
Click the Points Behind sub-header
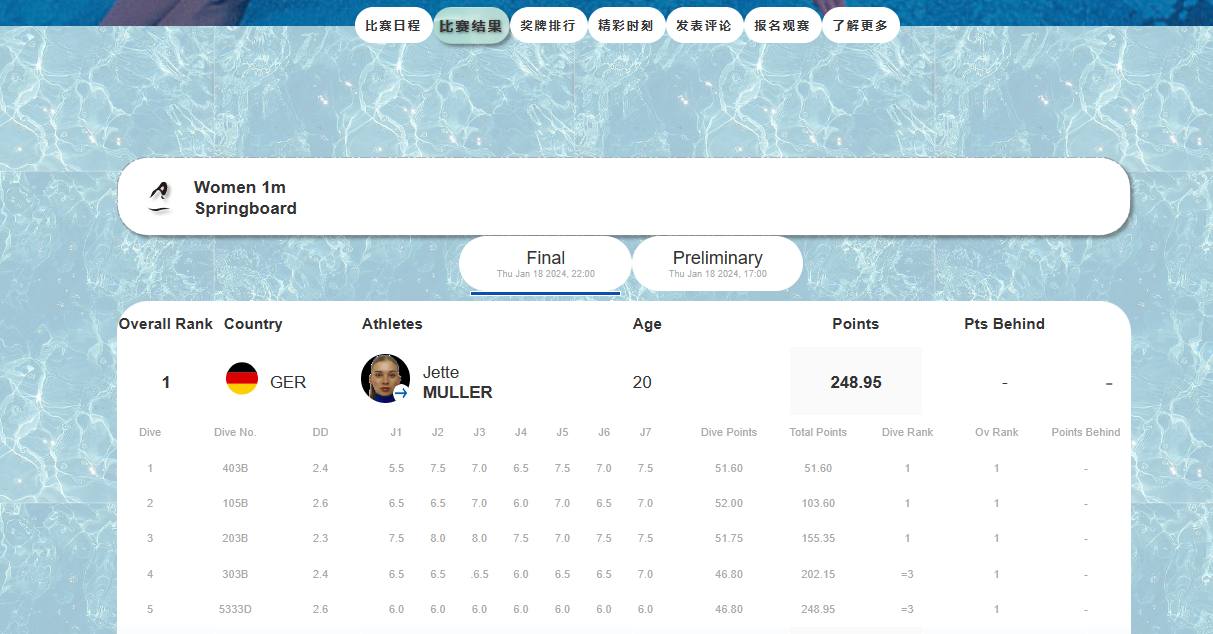coord(1086,432)
